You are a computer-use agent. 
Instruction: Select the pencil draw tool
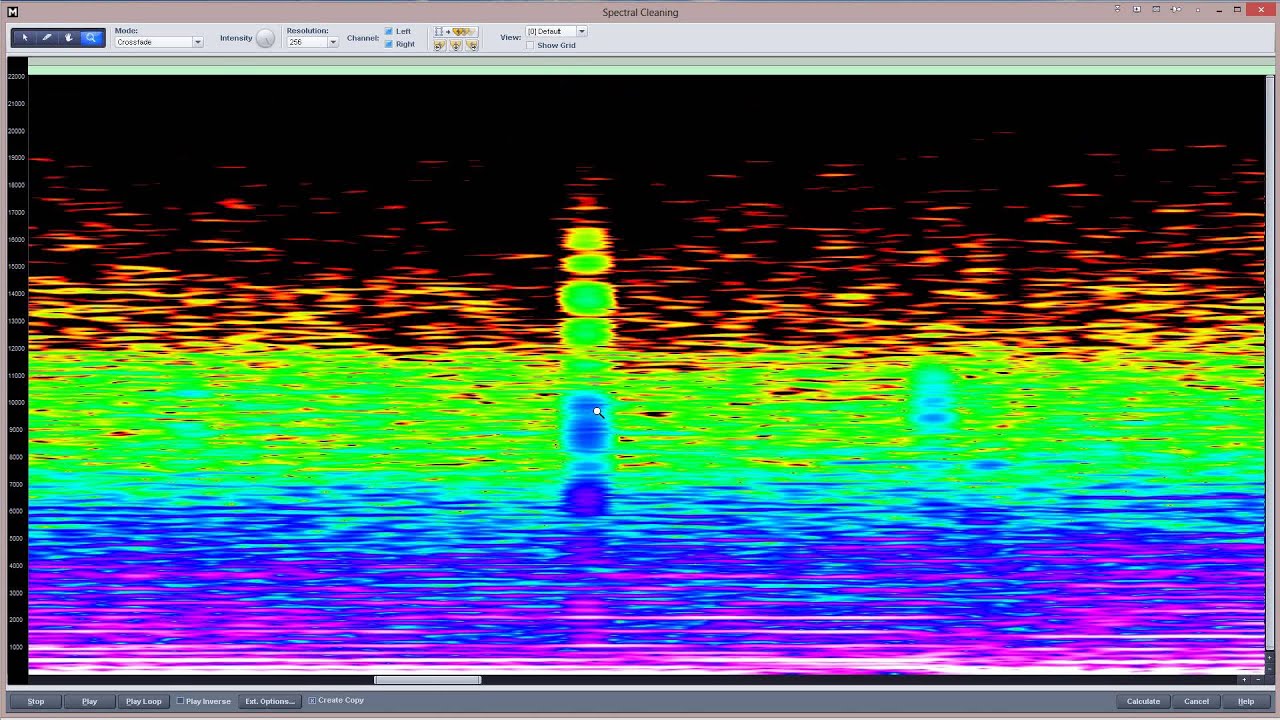[x=47, y=38]
